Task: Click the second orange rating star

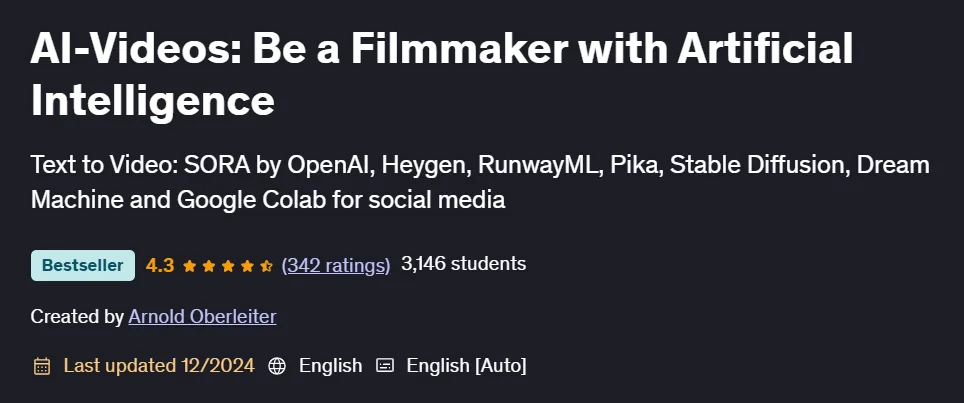Action: pyautogui.click(x=208, y=265)
